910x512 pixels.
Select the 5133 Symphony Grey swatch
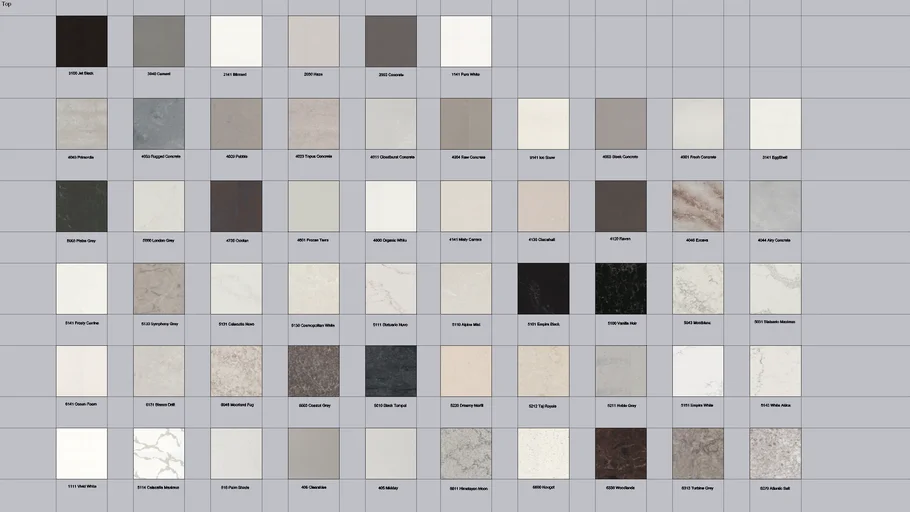159,289
